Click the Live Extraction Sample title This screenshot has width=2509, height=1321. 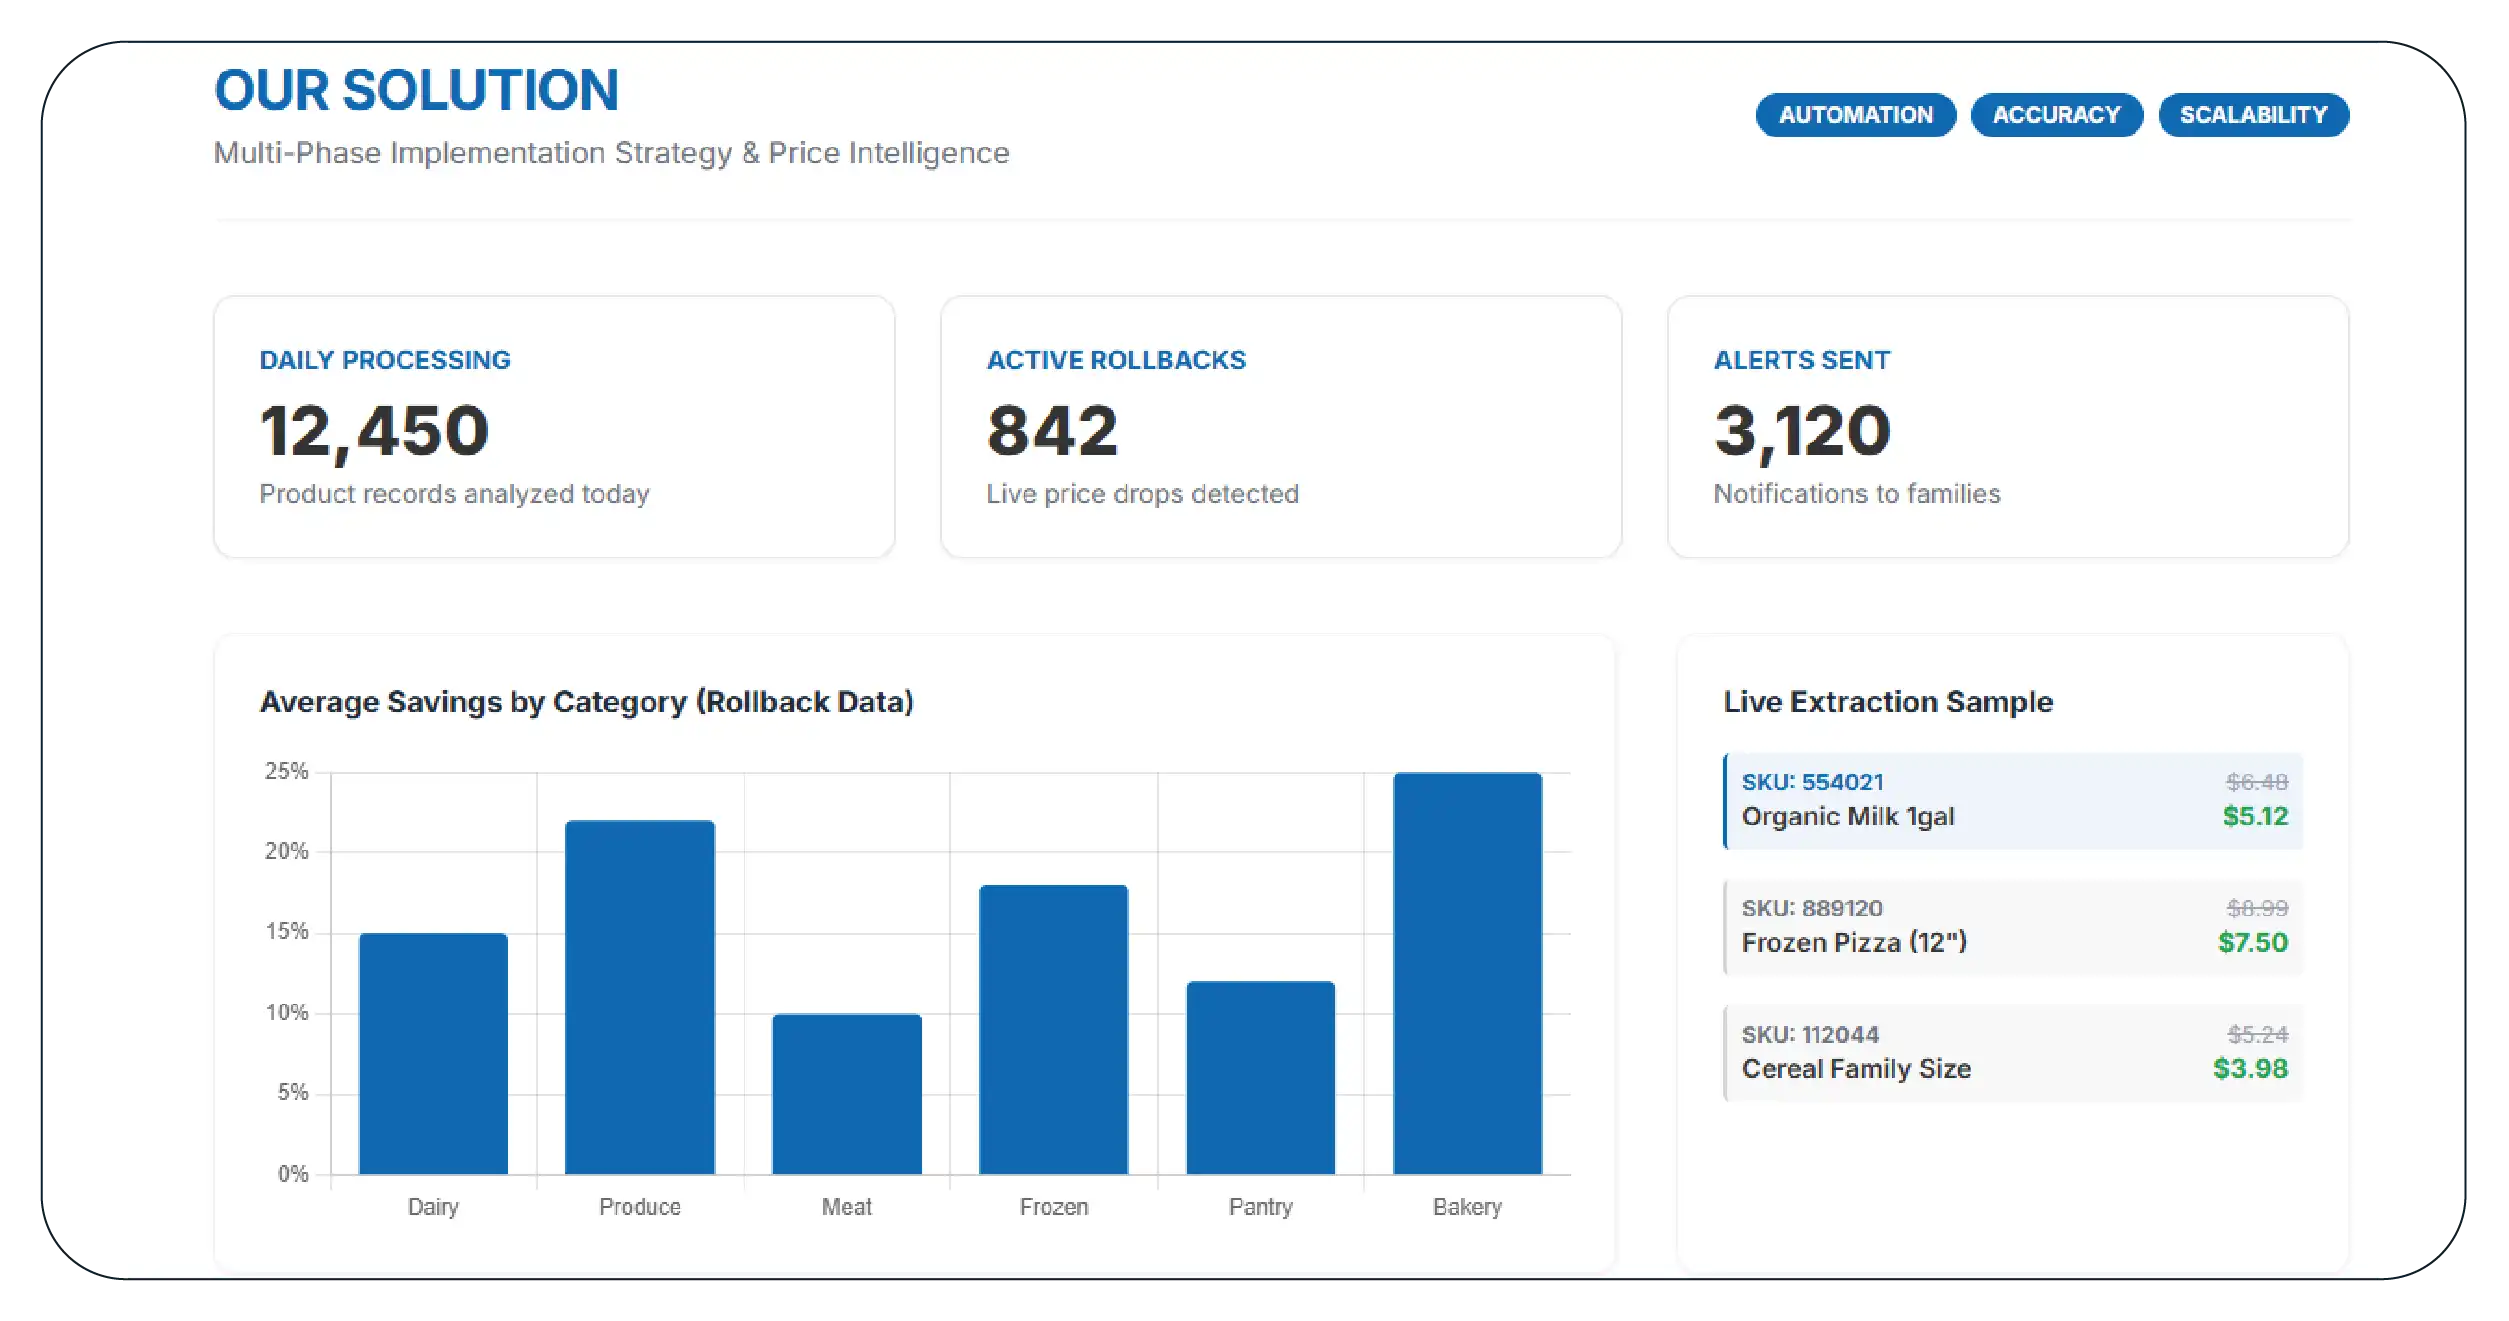1887,702
